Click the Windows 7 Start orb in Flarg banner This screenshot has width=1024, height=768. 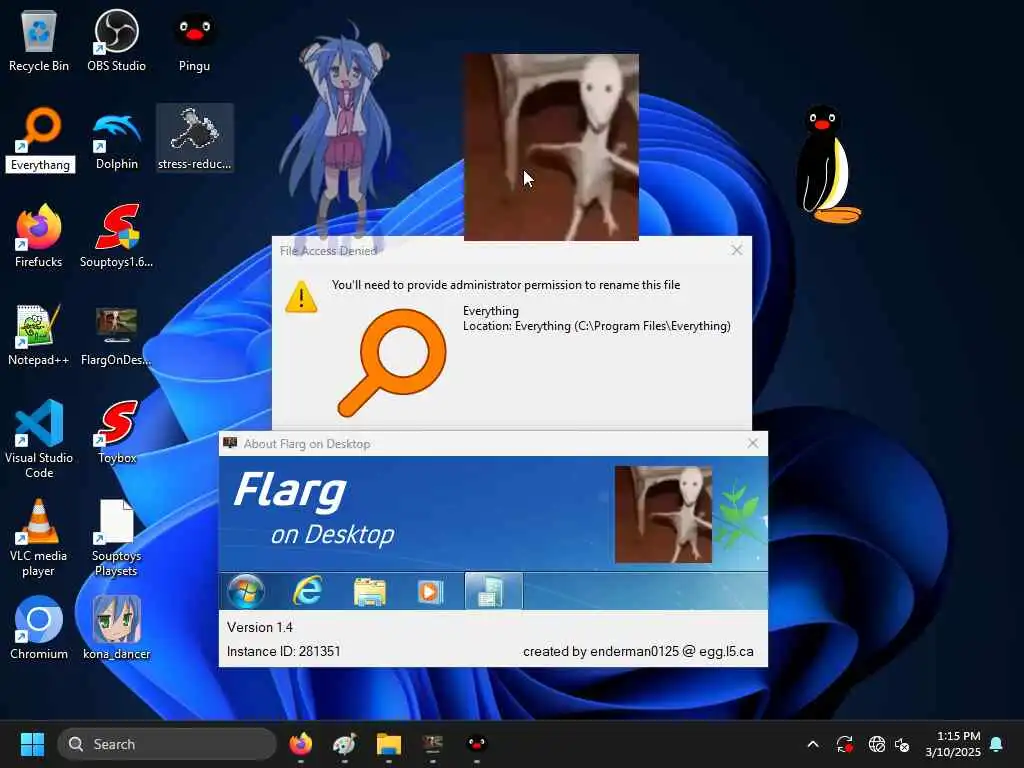pyautogui.click(x=246, y=592)
